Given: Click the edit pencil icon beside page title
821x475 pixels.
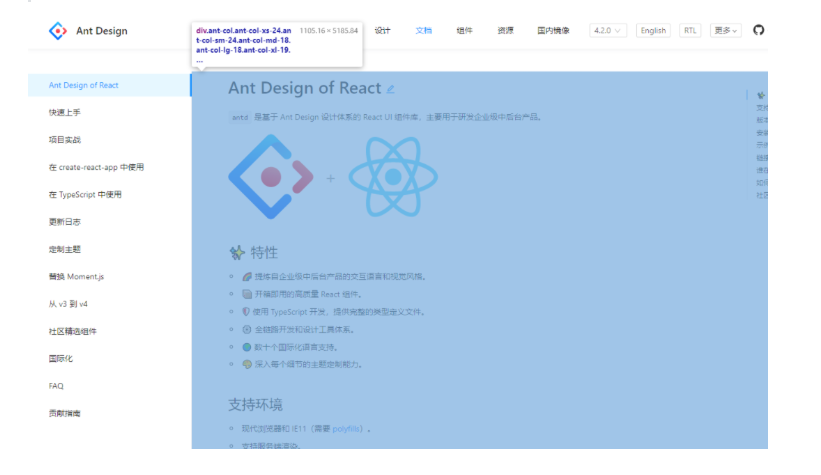Looking at the screenshot, I should point(390,89).
